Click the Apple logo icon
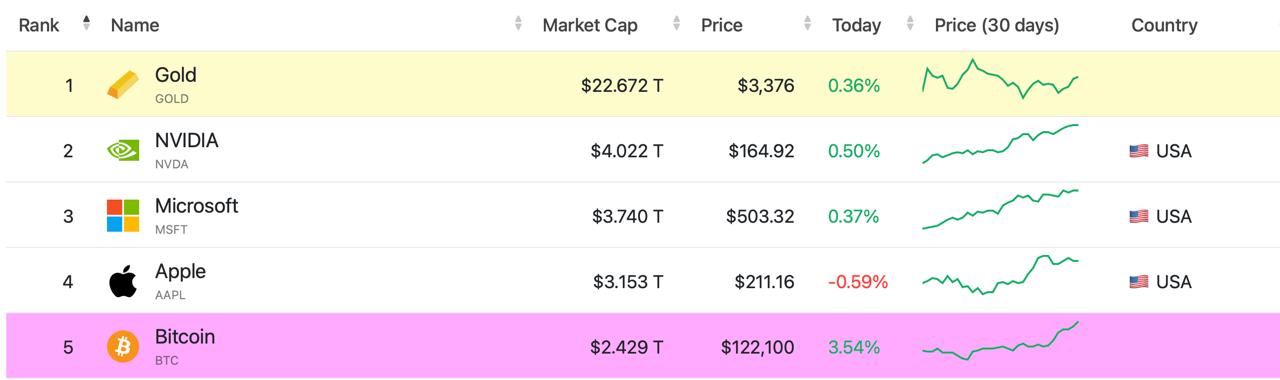 (x=123, y=281)
